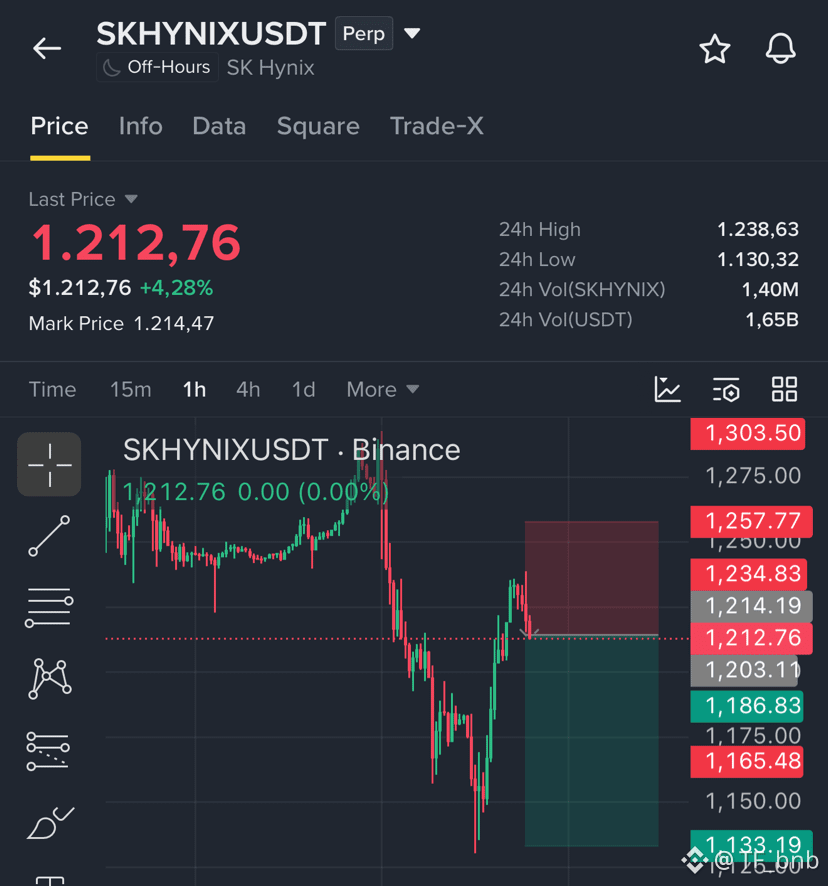
Task: Tap the Perp contract badge
Action: [x=363, y=33]
